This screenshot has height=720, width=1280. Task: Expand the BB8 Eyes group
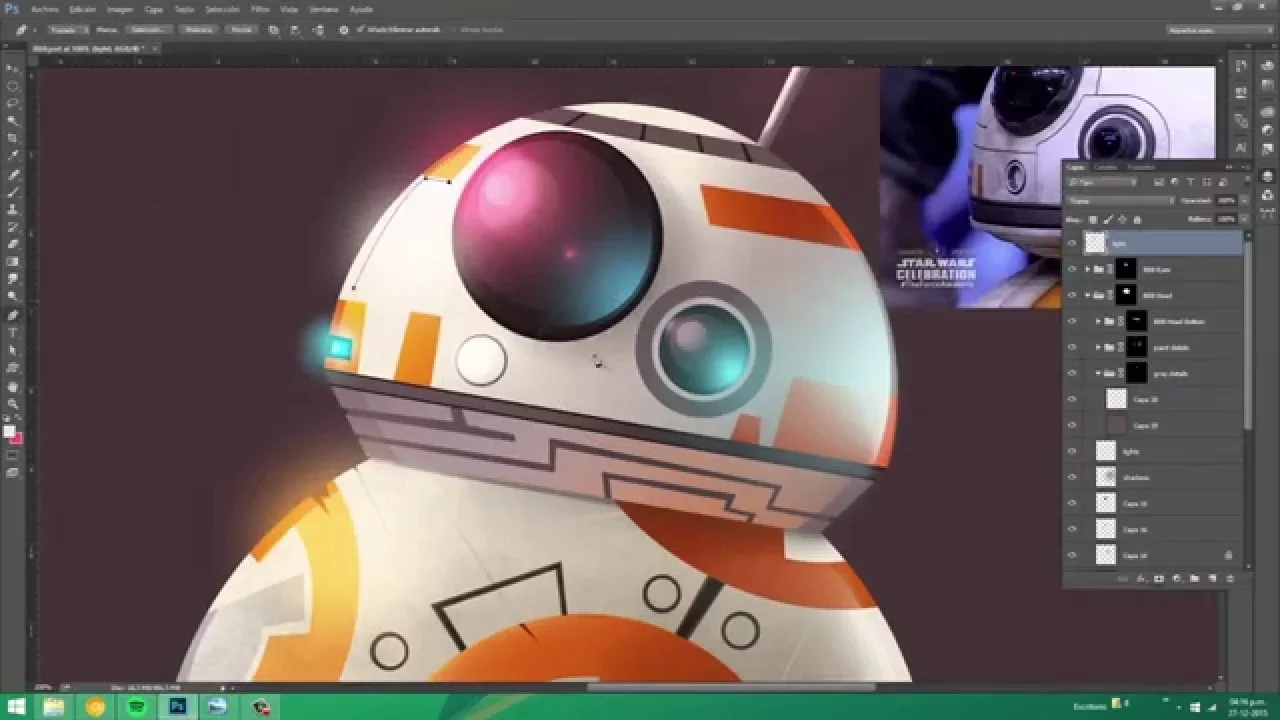[x=1087, y=269]
